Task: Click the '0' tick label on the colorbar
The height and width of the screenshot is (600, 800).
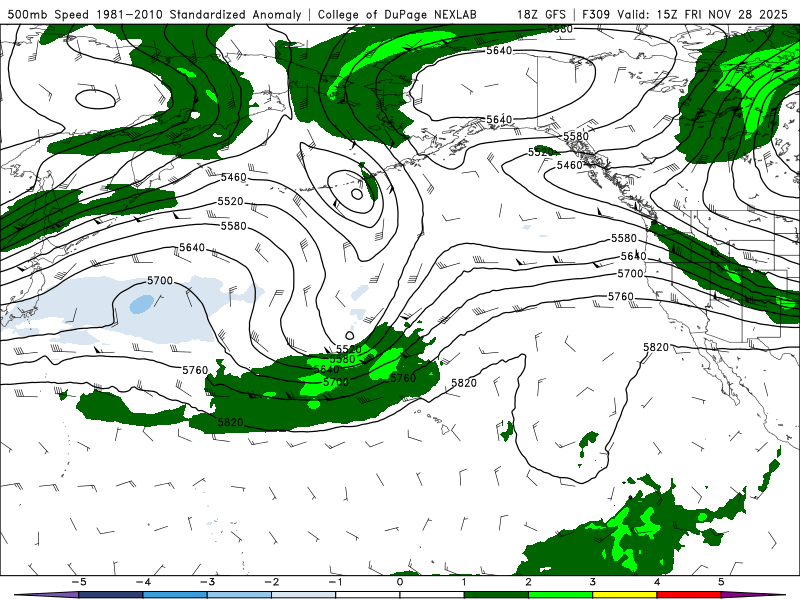Action: [x=400, y=582]
